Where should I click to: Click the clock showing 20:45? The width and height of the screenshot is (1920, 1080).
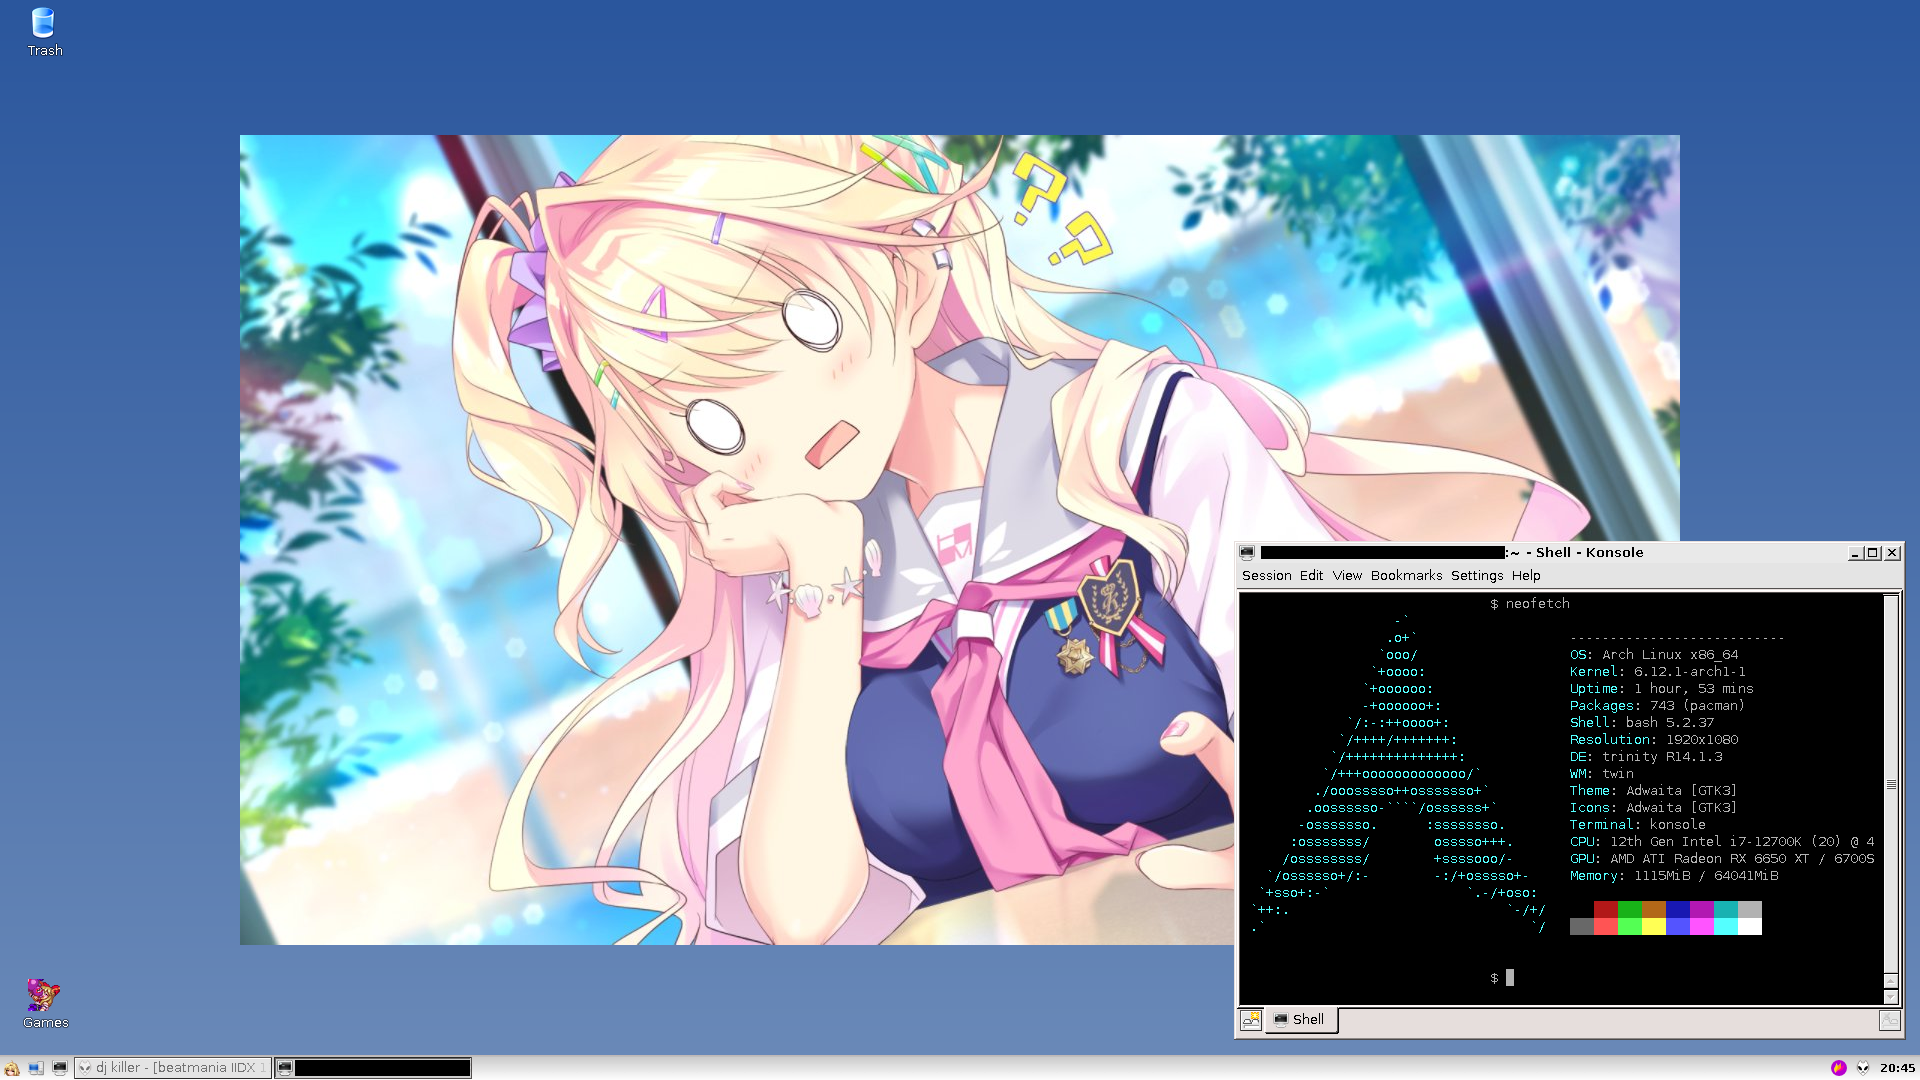tap(1897, 1068)
